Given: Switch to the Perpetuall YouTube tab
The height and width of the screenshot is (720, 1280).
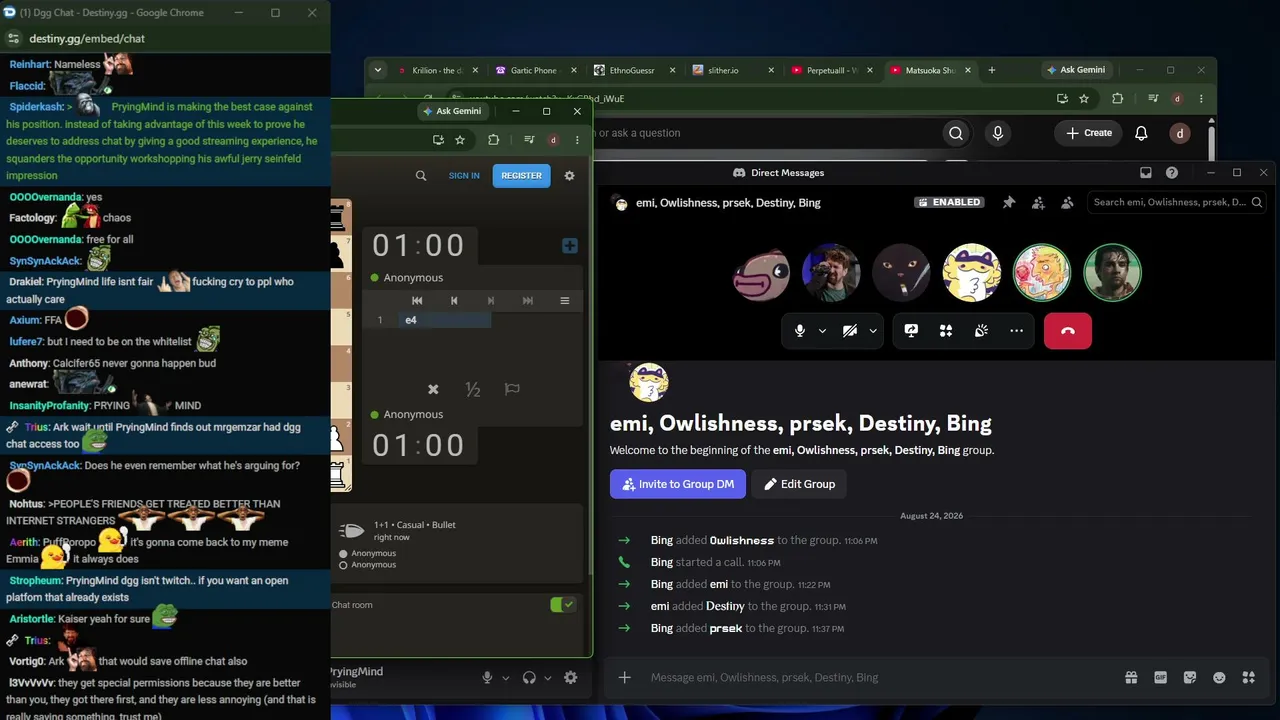Looking at the screenshot, I should [x=831, y=70].
